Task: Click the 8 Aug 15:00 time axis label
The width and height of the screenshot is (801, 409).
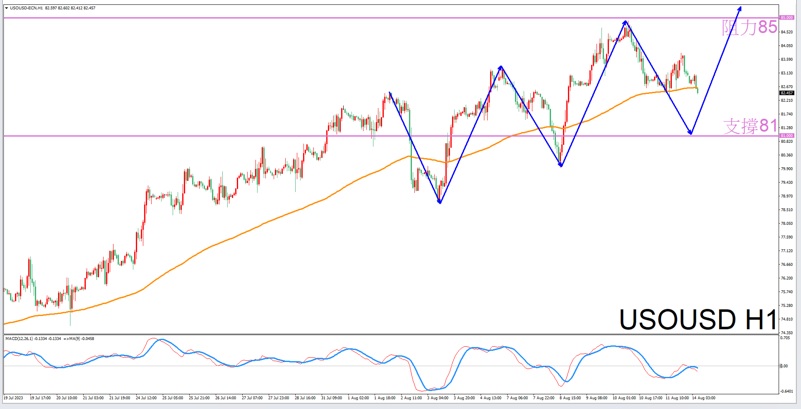Action: [572, 396]
